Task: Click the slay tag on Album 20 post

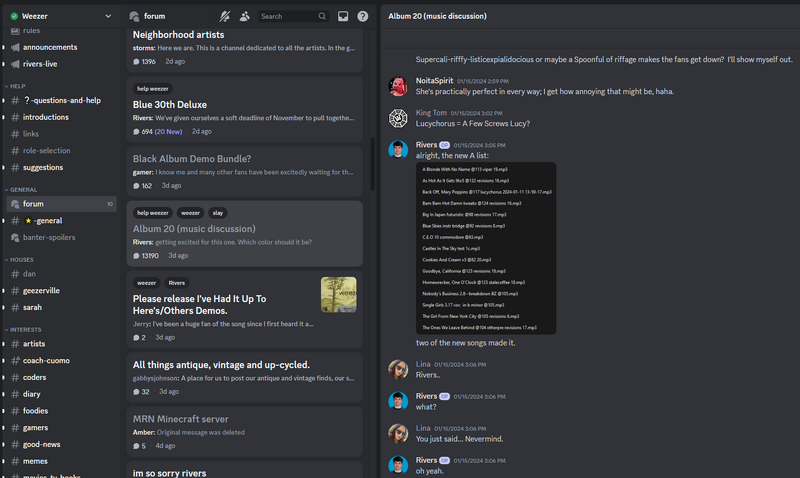Action: pos(217,212)
